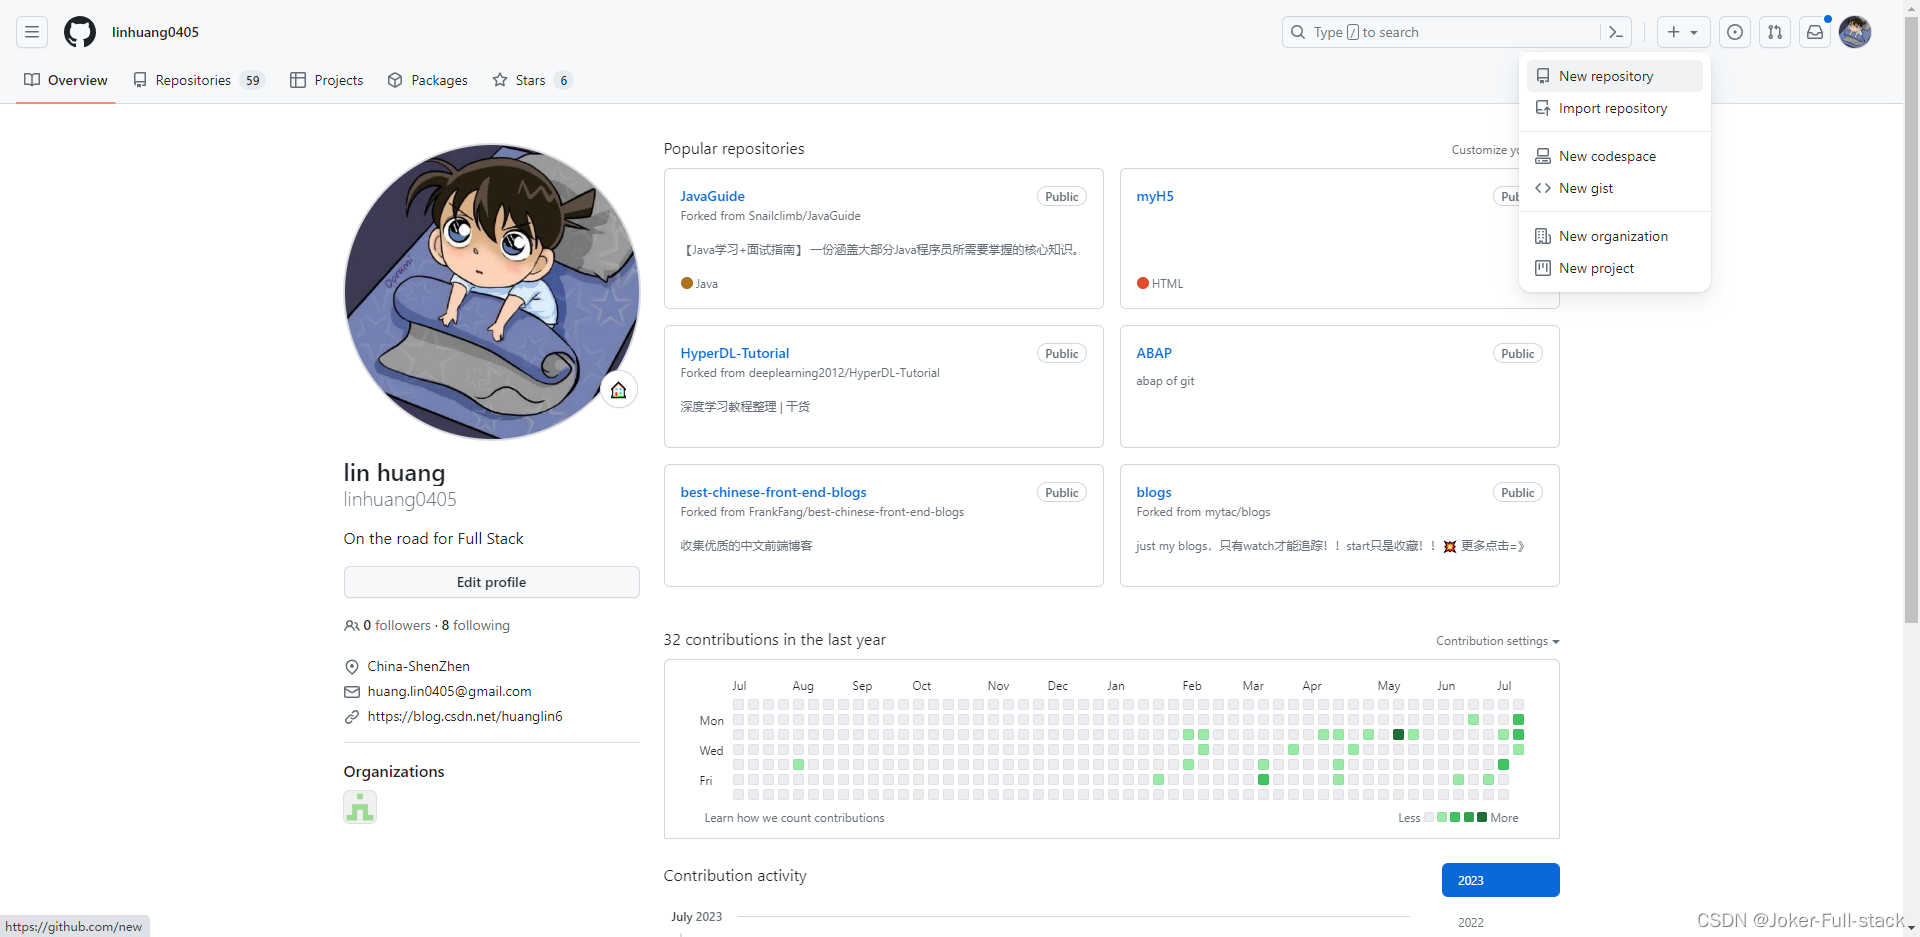
Task: Open the ABAP repository link
Action: (x=1154, y=353)
